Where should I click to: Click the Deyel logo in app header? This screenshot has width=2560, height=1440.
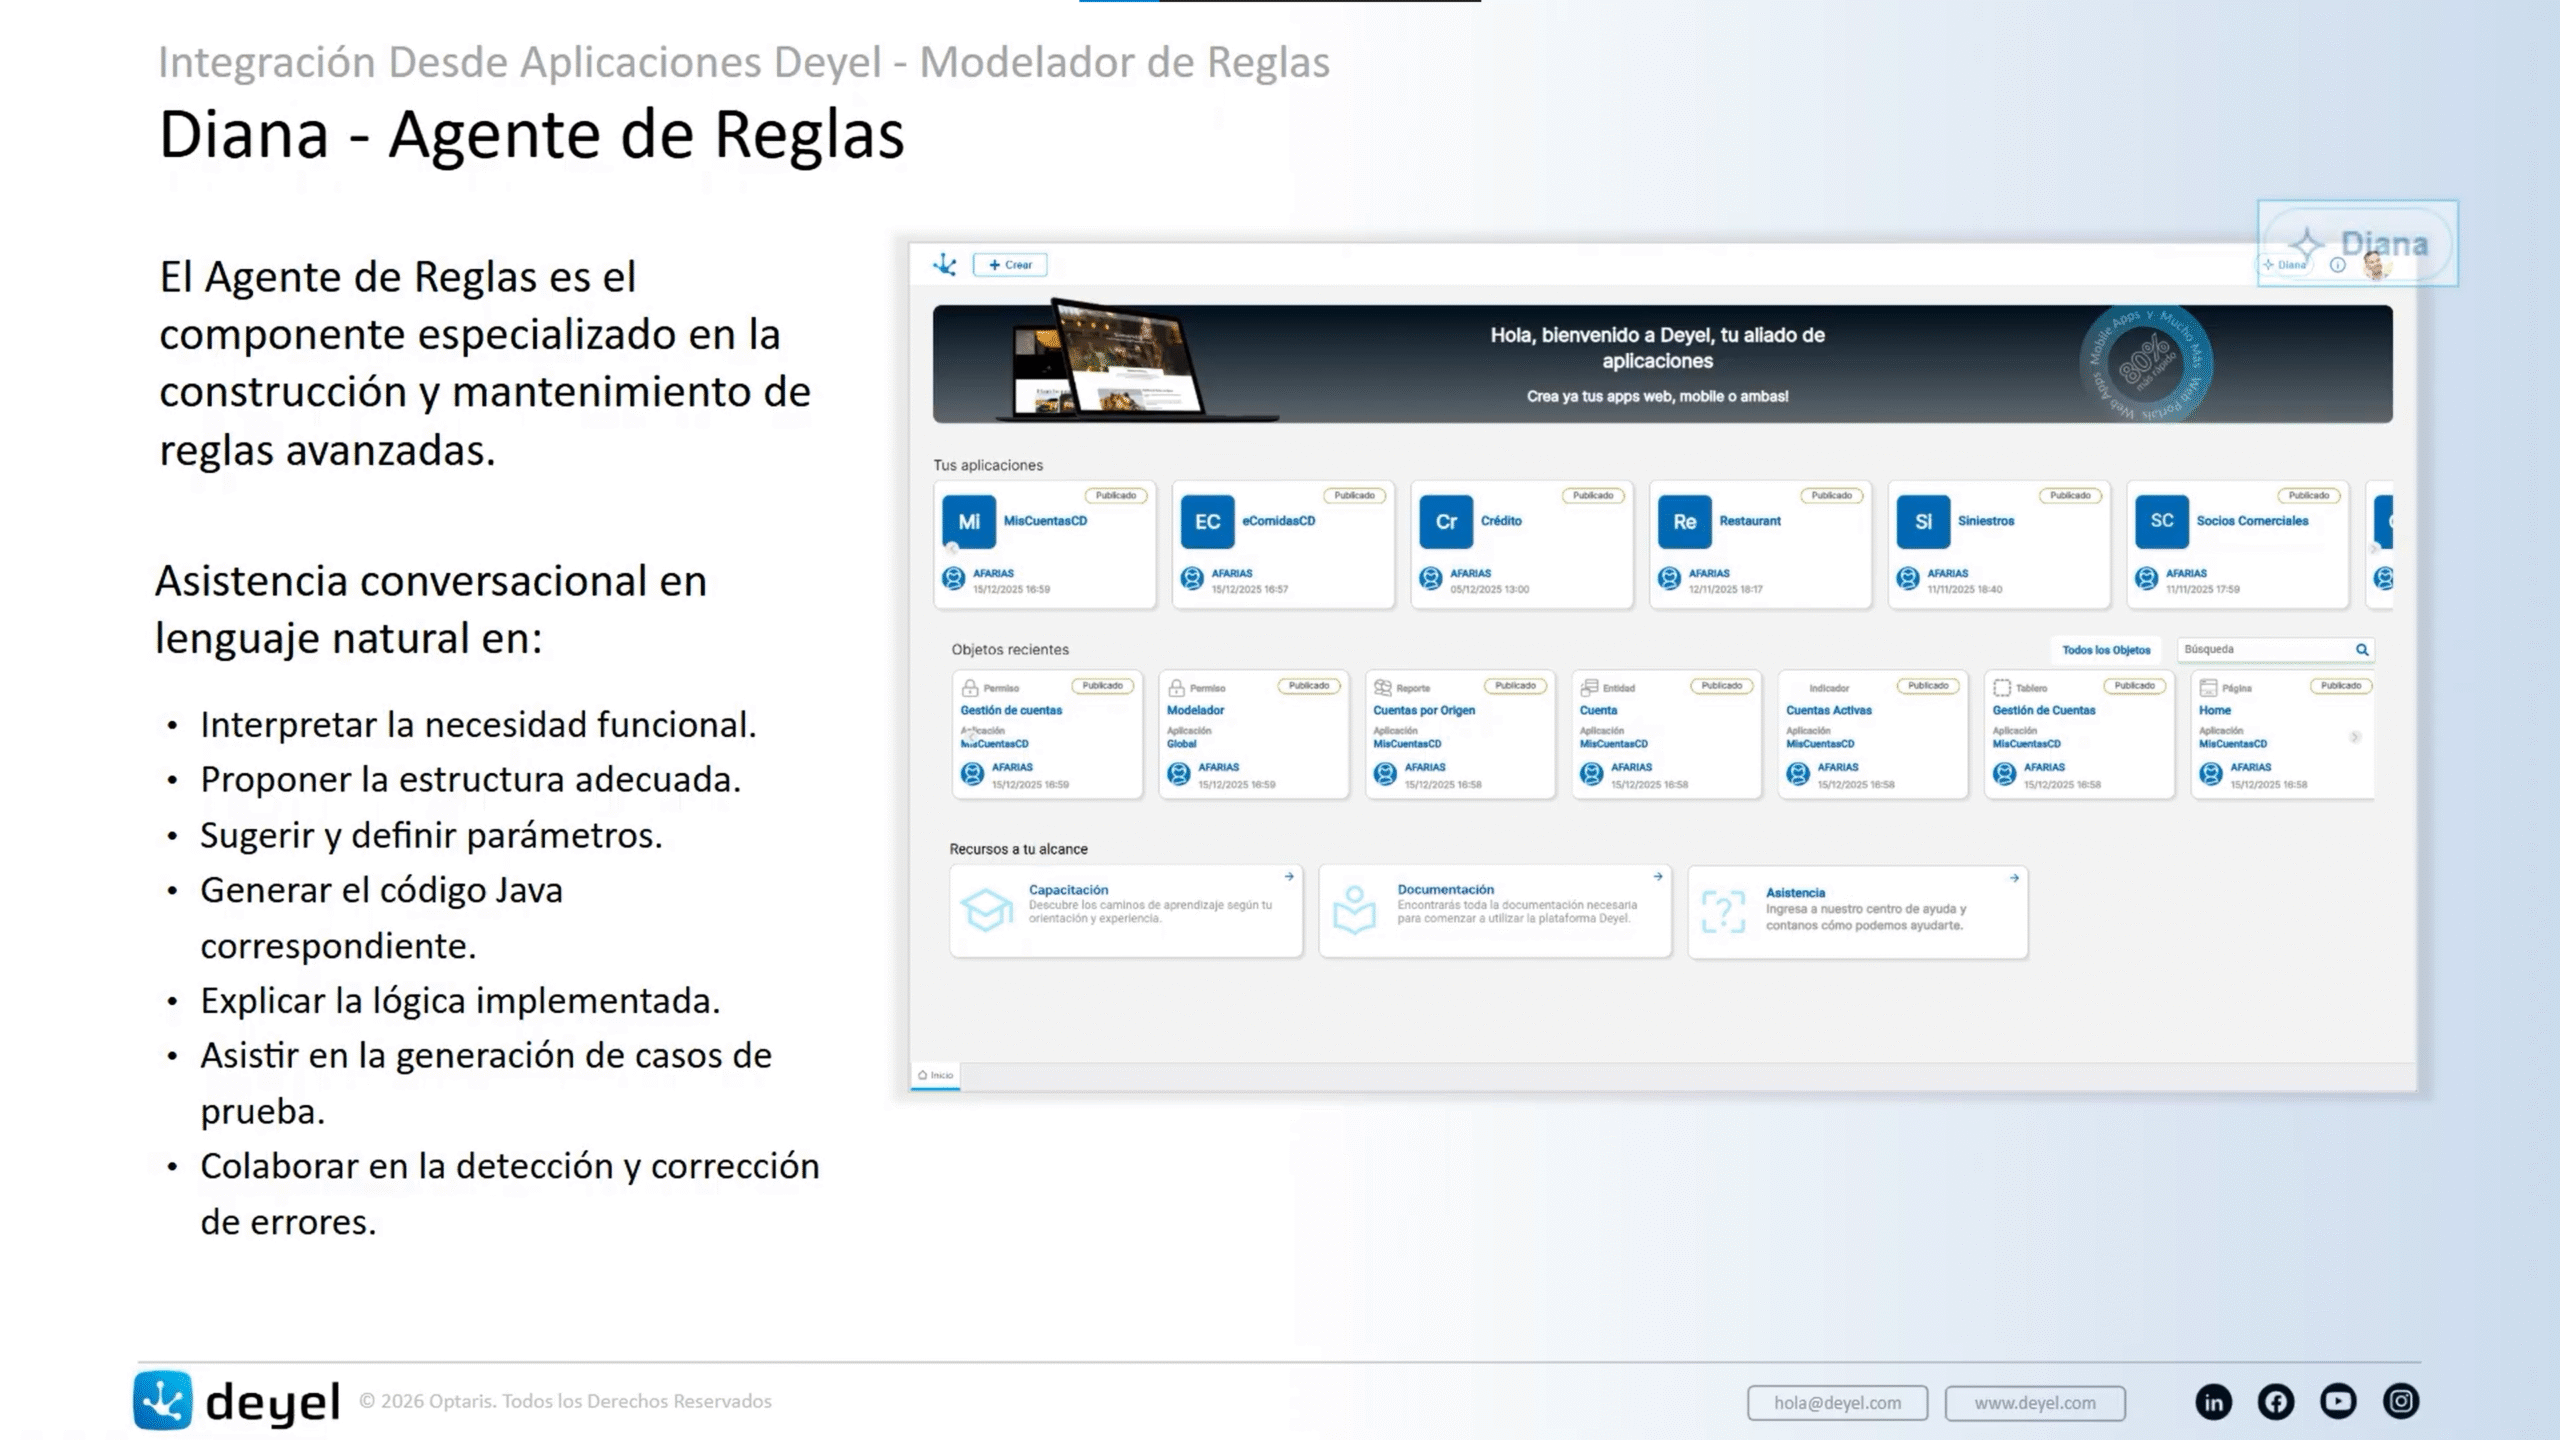coord(945,264)
